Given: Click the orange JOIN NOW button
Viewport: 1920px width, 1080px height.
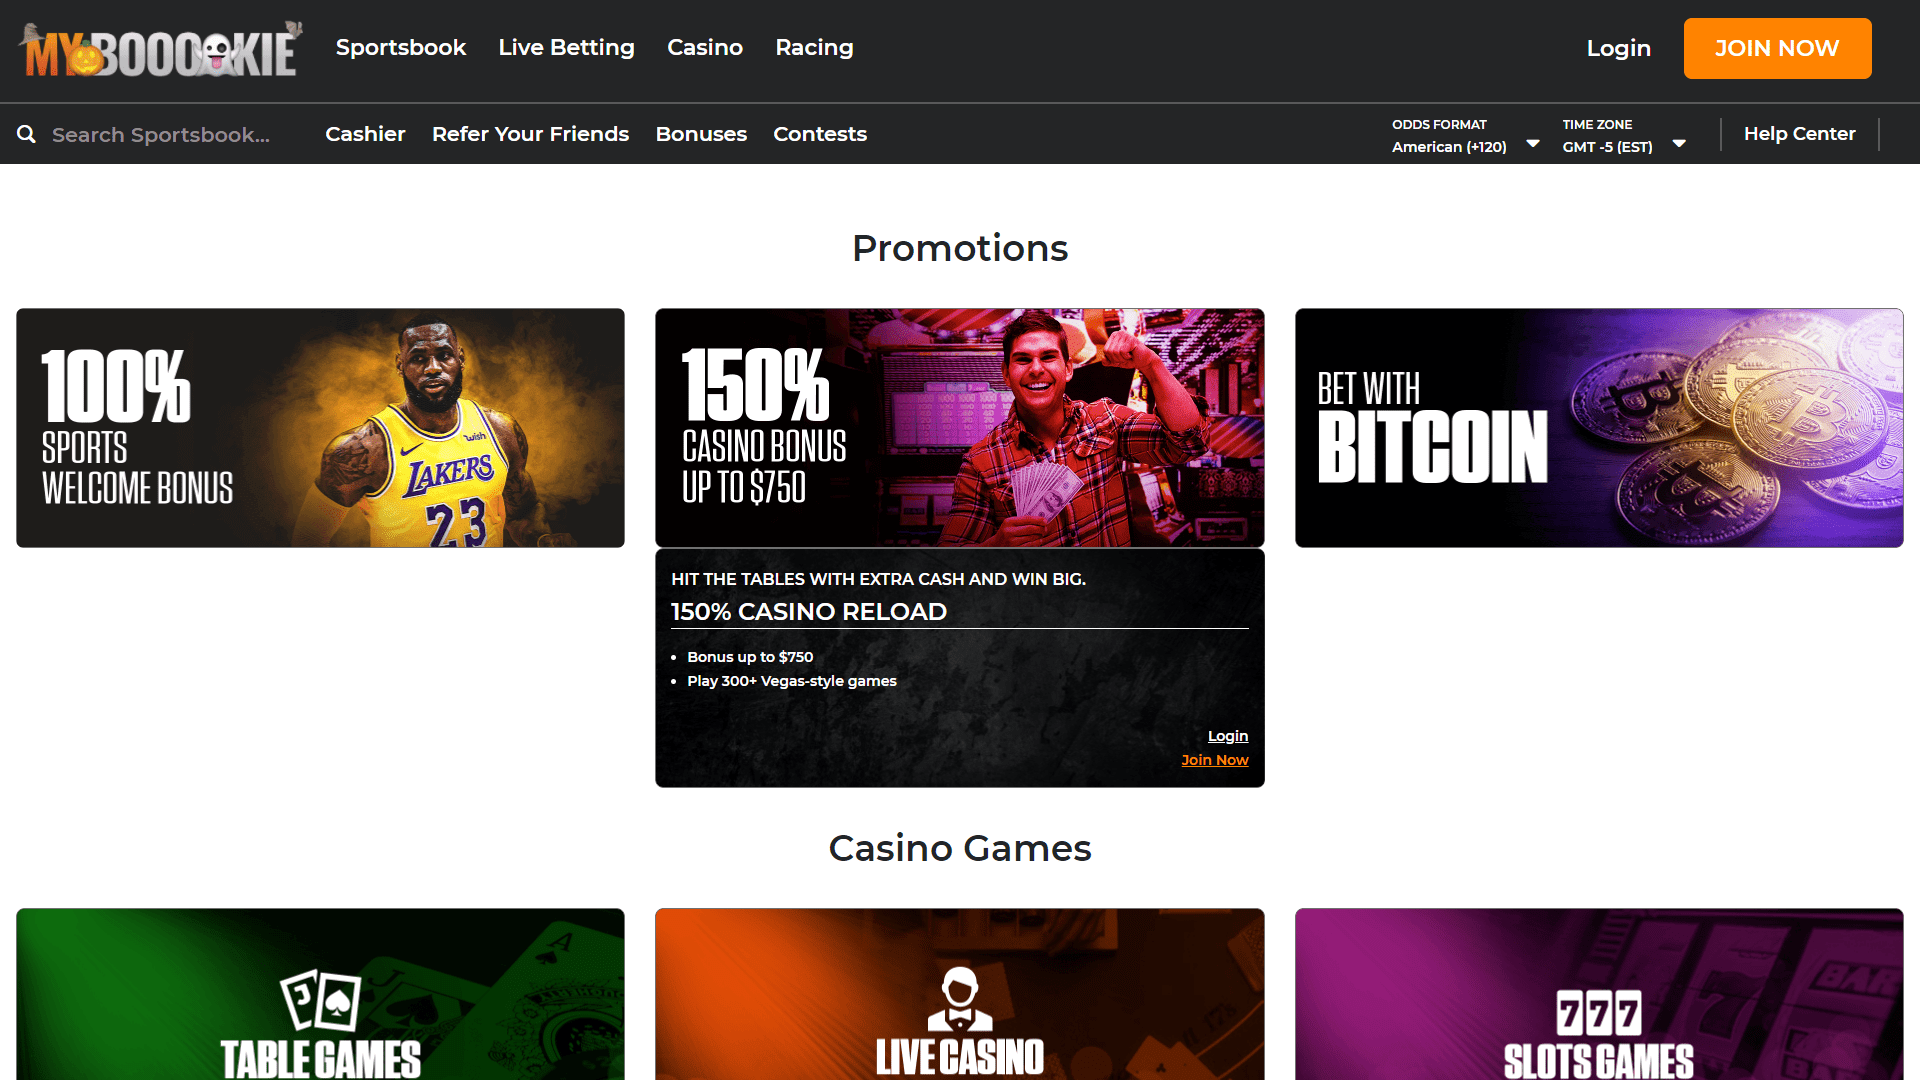Looking at the screenshot, I should click(x=1777, y=48).
